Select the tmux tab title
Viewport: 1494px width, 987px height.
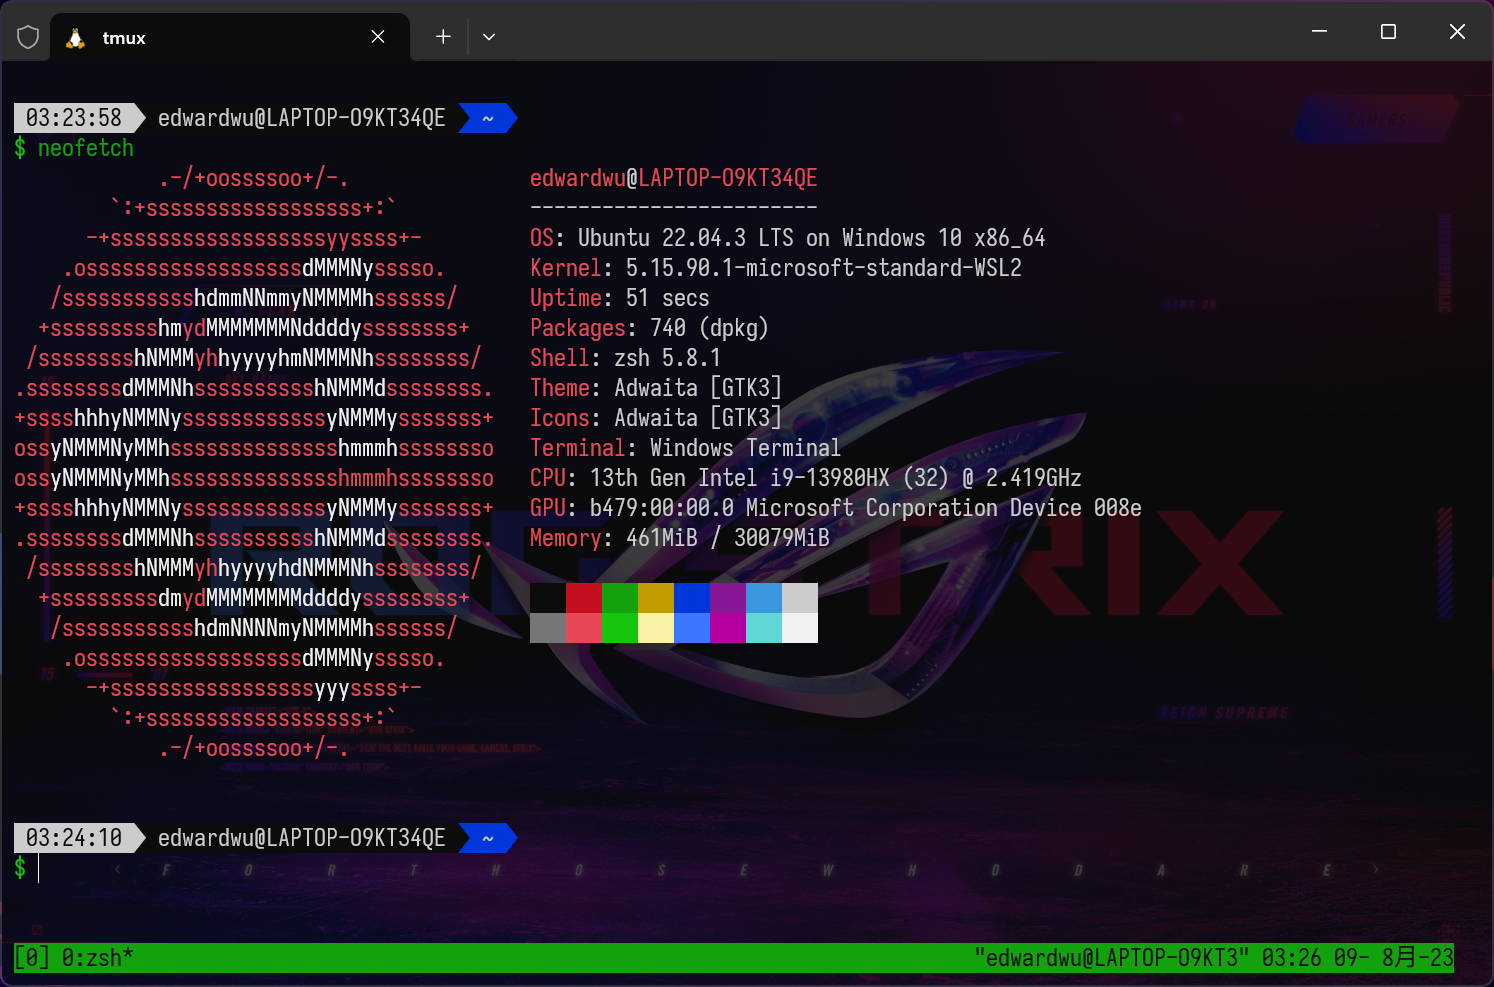click(124, 38)
